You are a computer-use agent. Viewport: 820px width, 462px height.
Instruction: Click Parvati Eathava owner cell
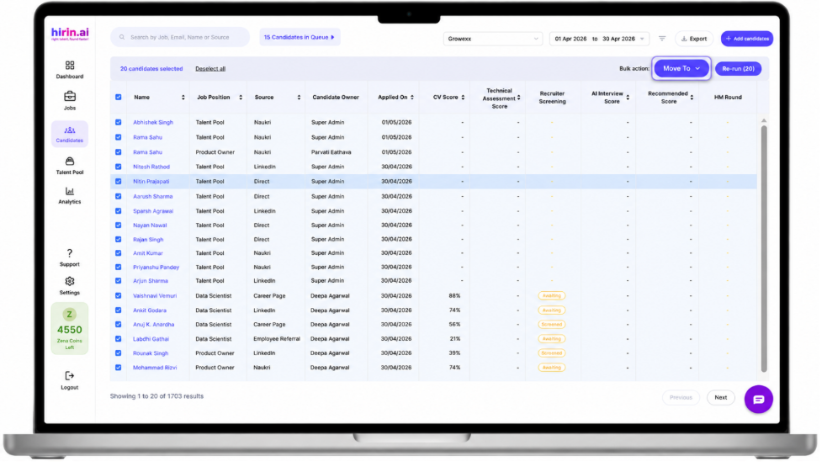point(331,152)
